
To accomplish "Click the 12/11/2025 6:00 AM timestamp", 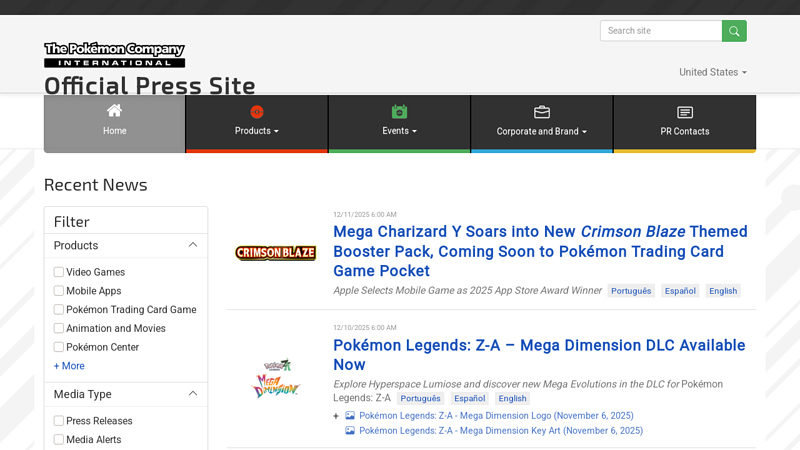I will tap(365, 214).
